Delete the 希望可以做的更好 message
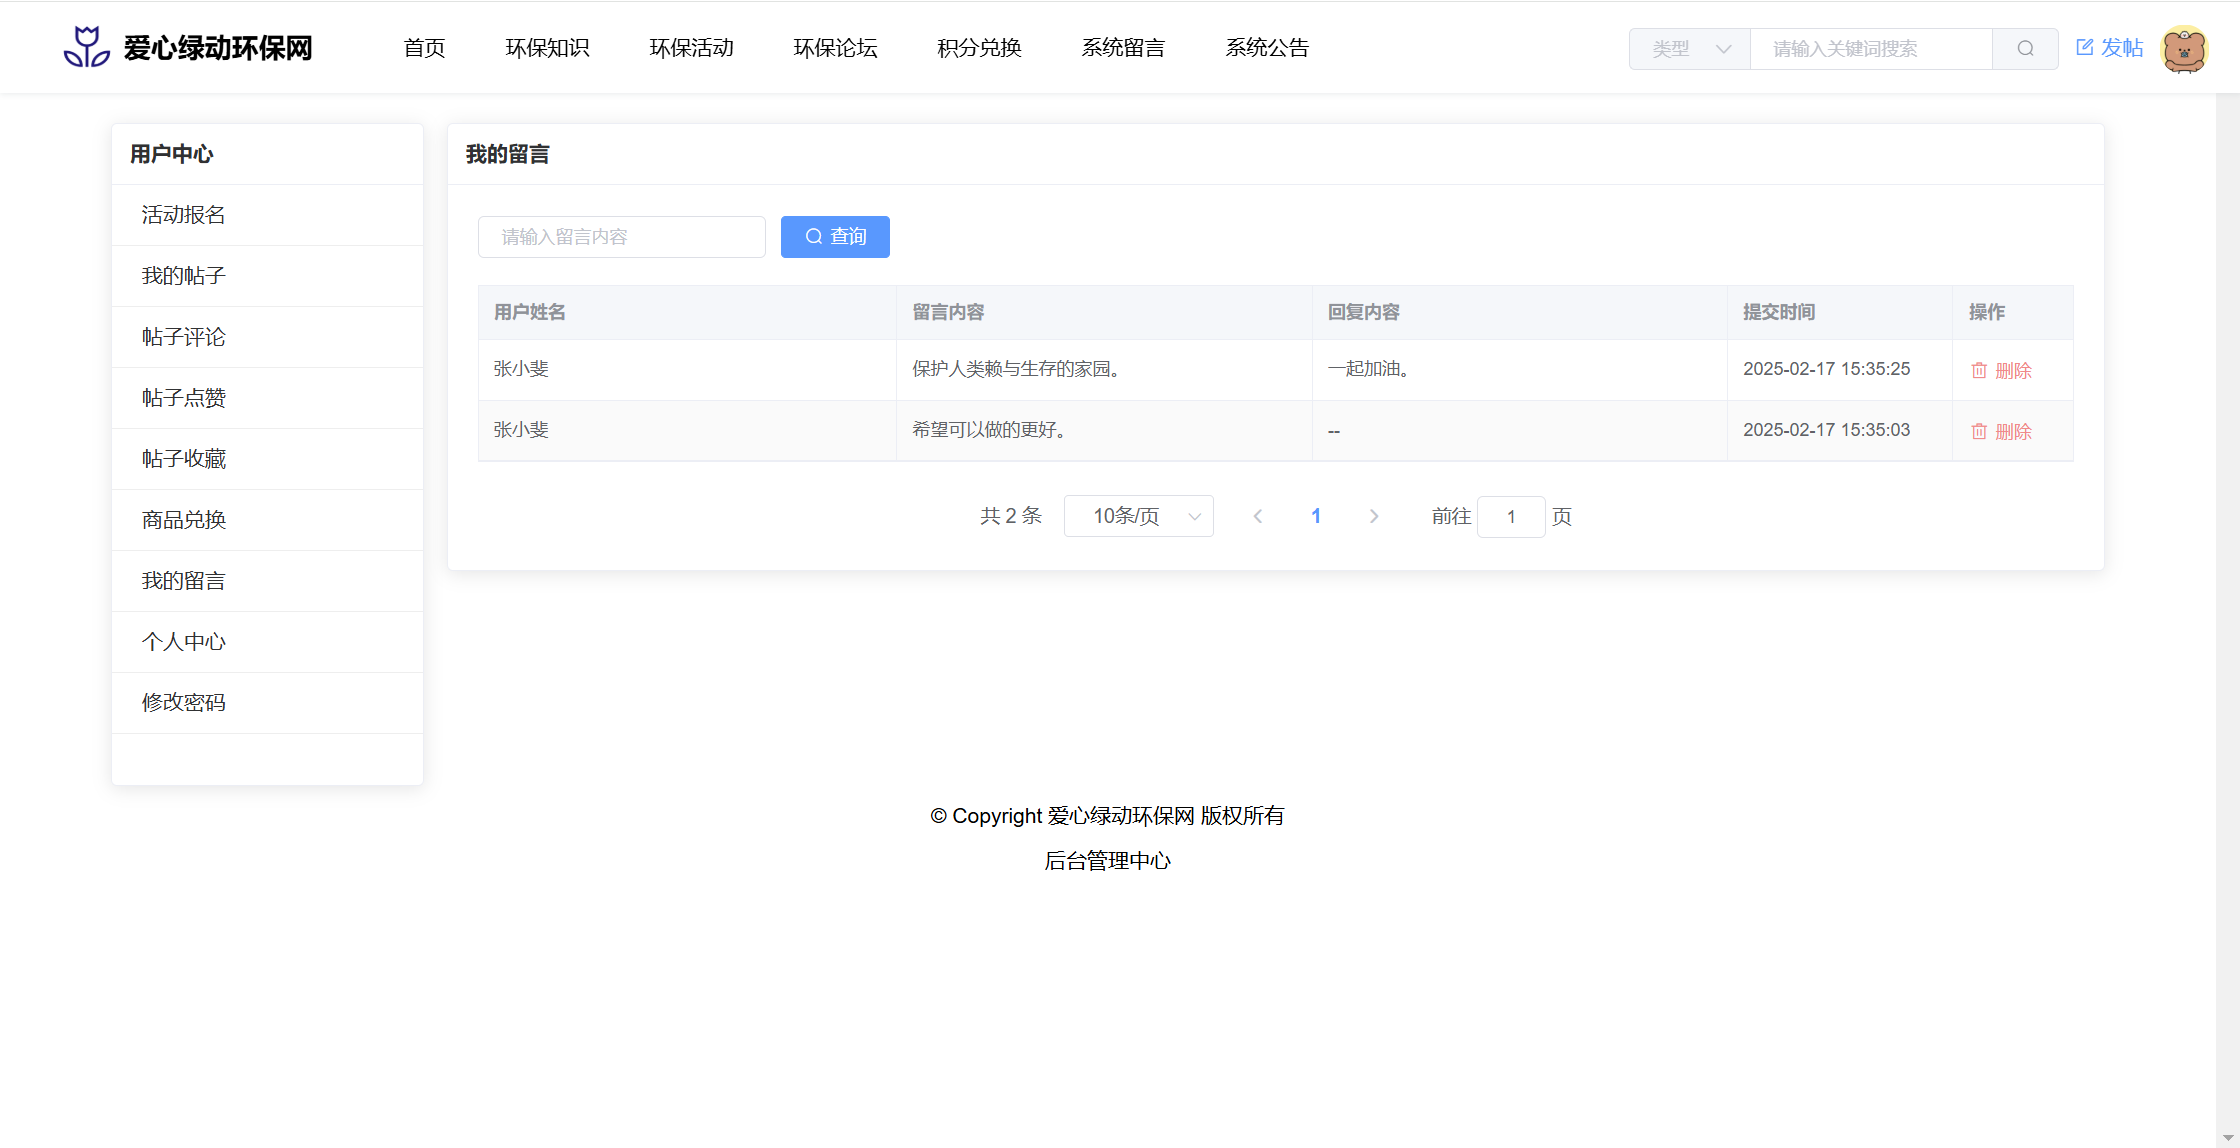2240x1148 pixels. point(2001,431)
